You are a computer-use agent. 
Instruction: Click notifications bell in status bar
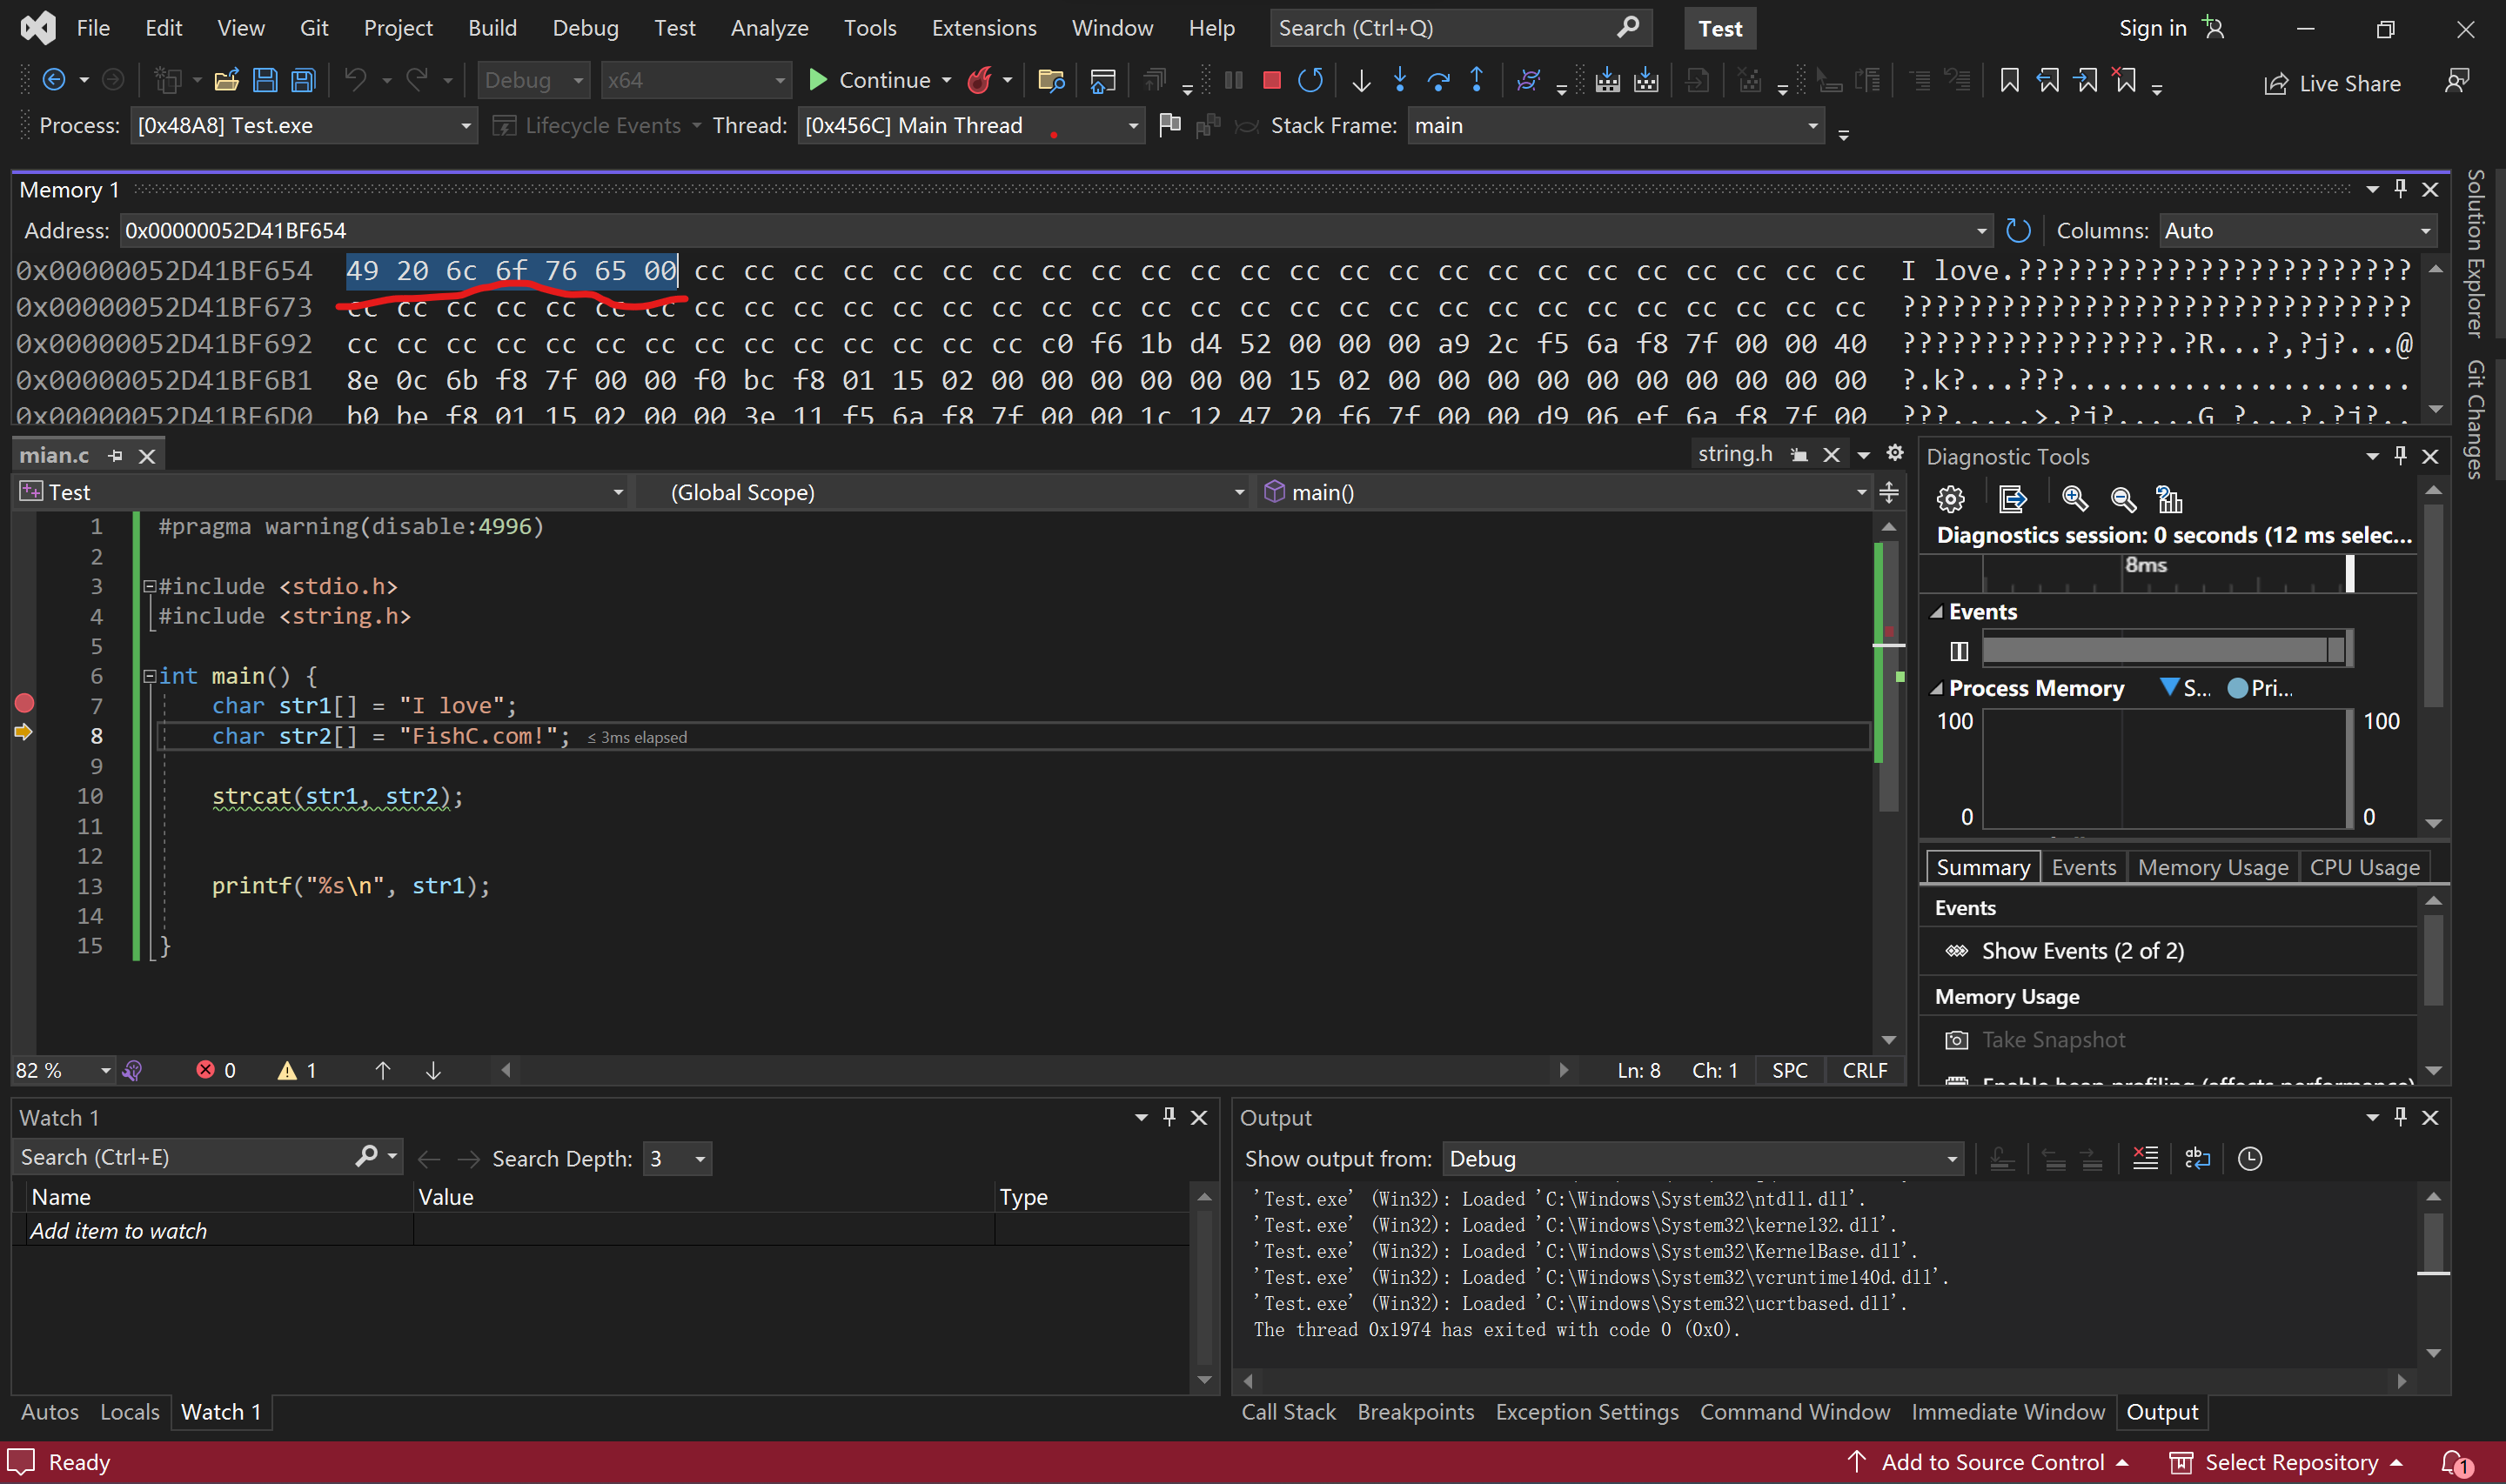[2455, 1463]
